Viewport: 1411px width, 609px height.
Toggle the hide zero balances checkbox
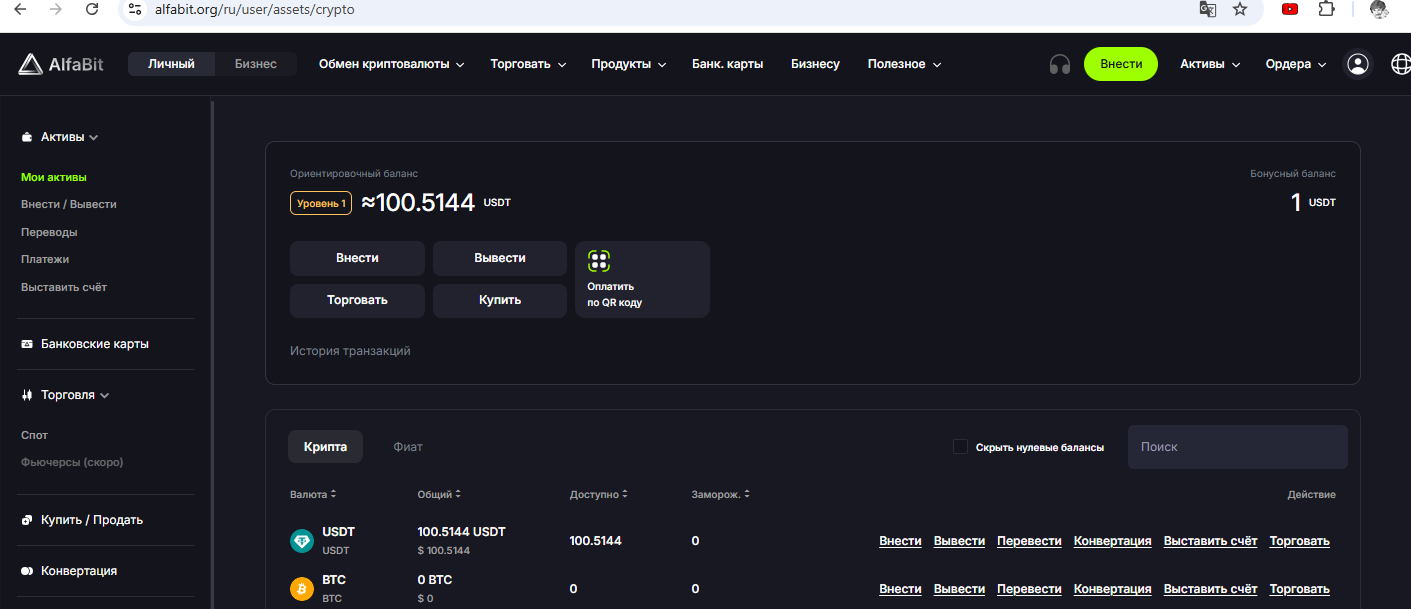(960, 447)
